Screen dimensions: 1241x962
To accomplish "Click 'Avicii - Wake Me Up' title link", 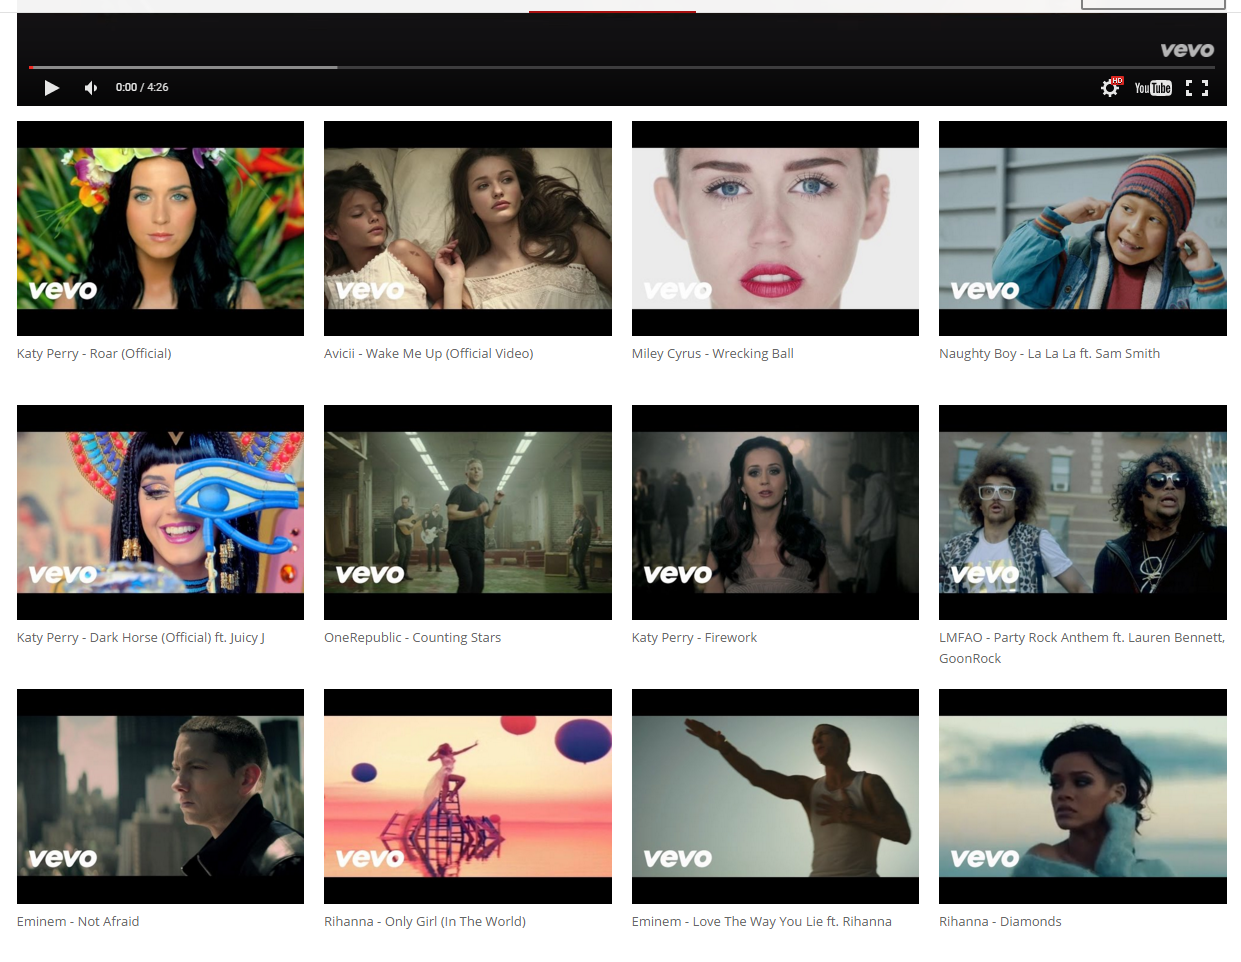I will (429, 353).
